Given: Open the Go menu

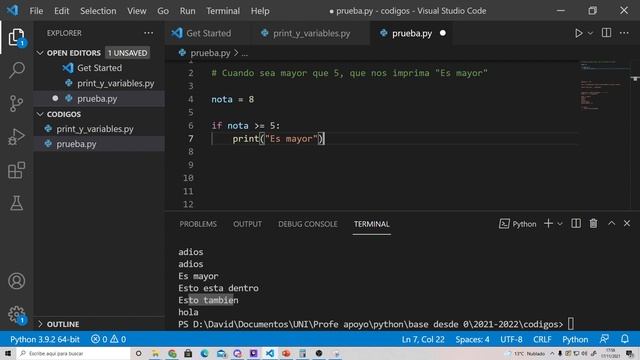Looking at the screenshot, I should (x=163, y=11).
